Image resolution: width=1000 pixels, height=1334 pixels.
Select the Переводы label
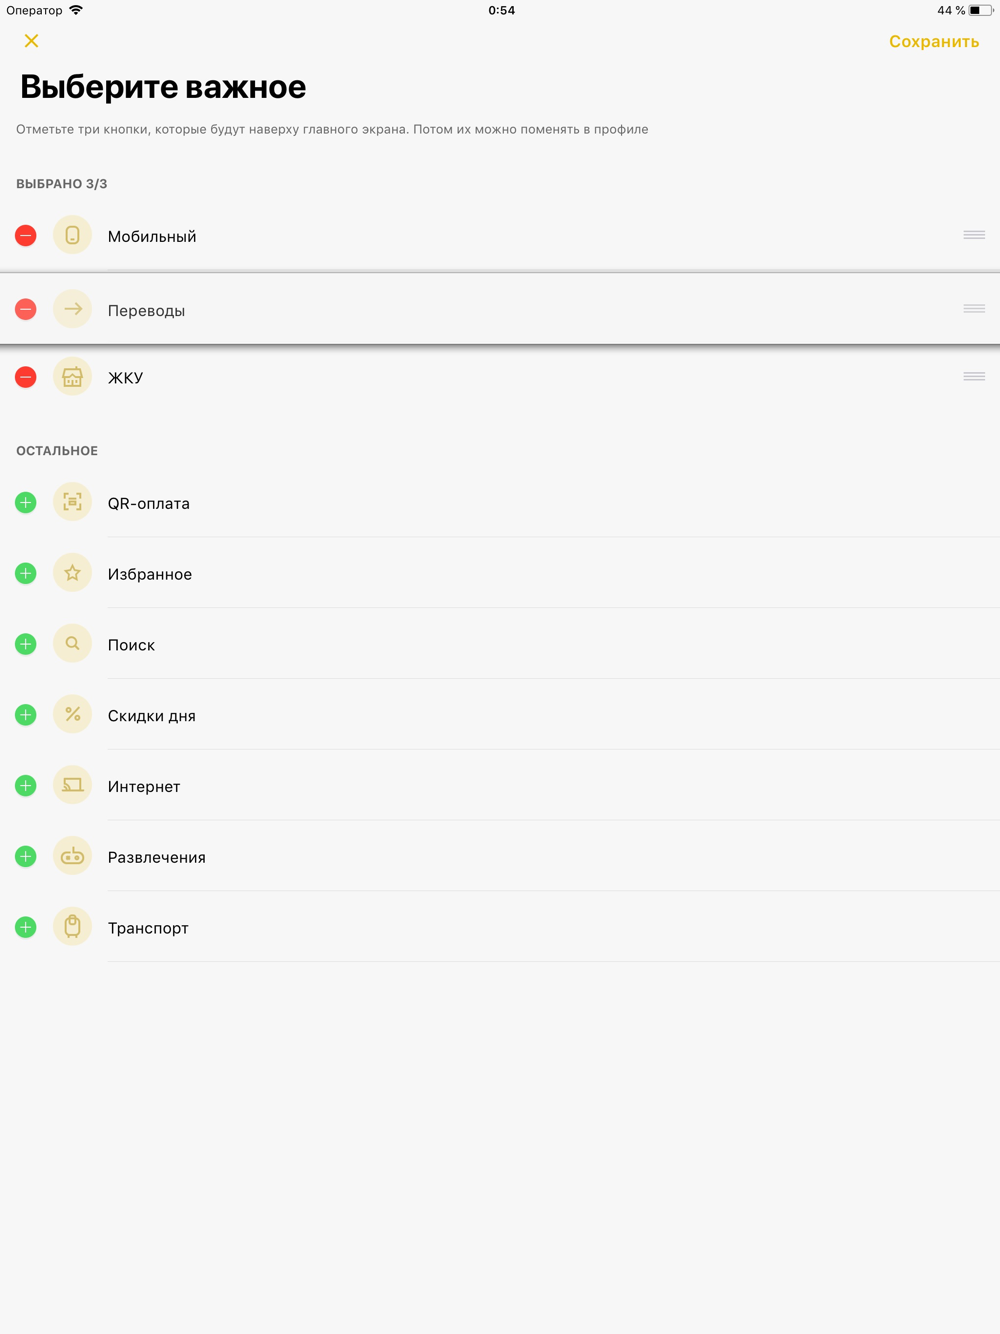[x=146, y=311]
